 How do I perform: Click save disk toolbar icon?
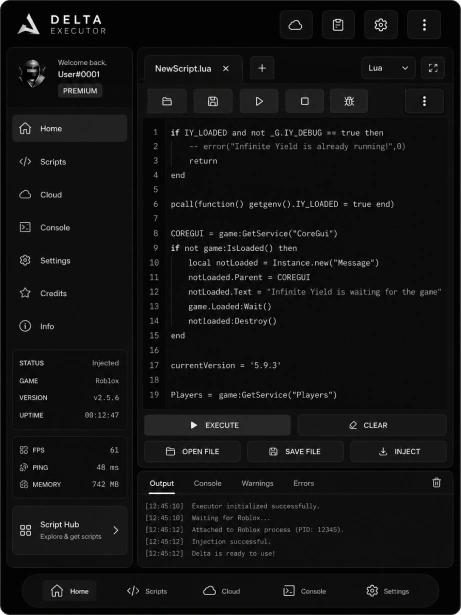pos(213,101)
